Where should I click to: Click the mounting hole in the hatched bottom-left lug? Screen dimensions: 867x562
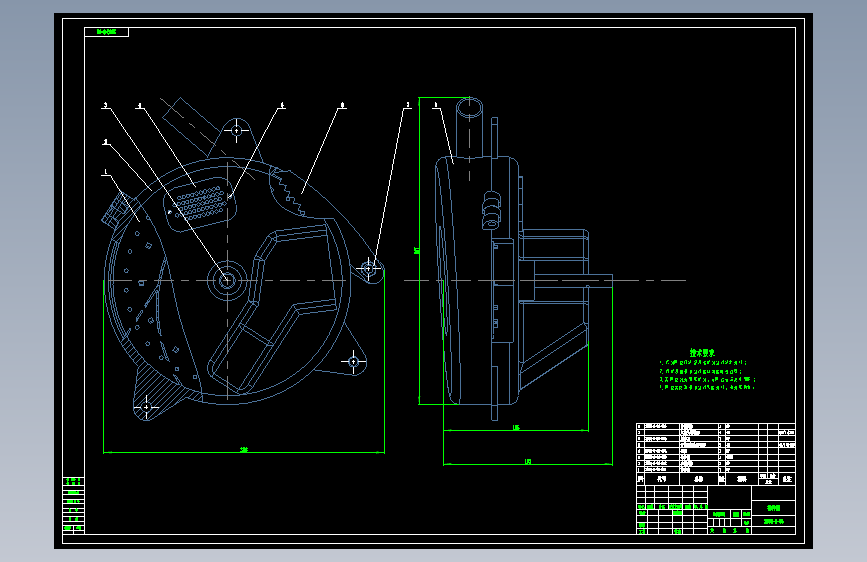point(147,408)
